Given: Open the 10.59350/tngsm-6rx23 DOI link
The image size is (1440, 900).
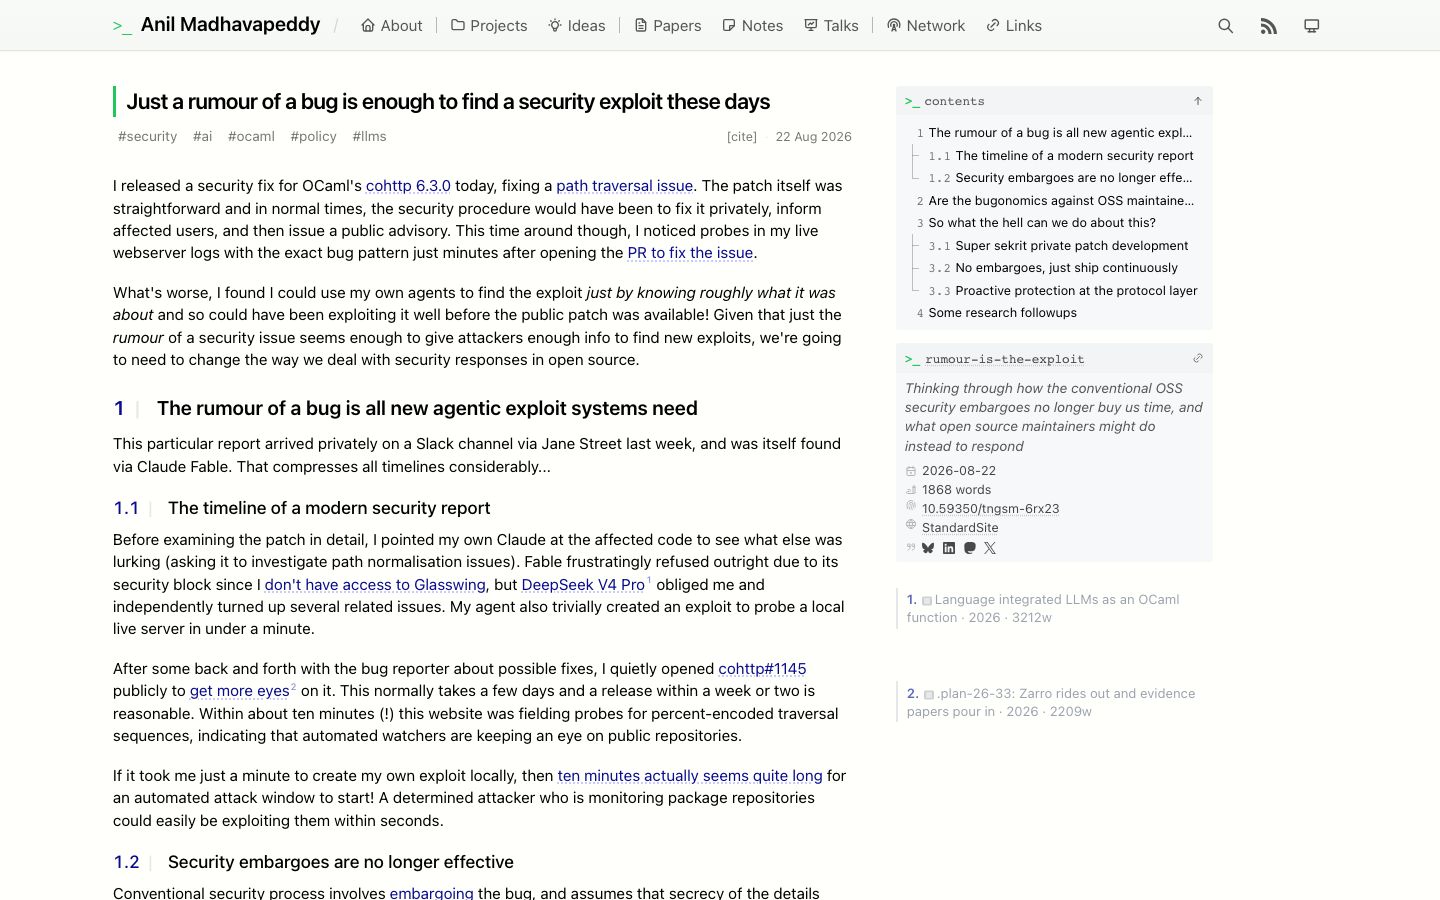Looking at the screenshot, I should (x=990, y=508).
